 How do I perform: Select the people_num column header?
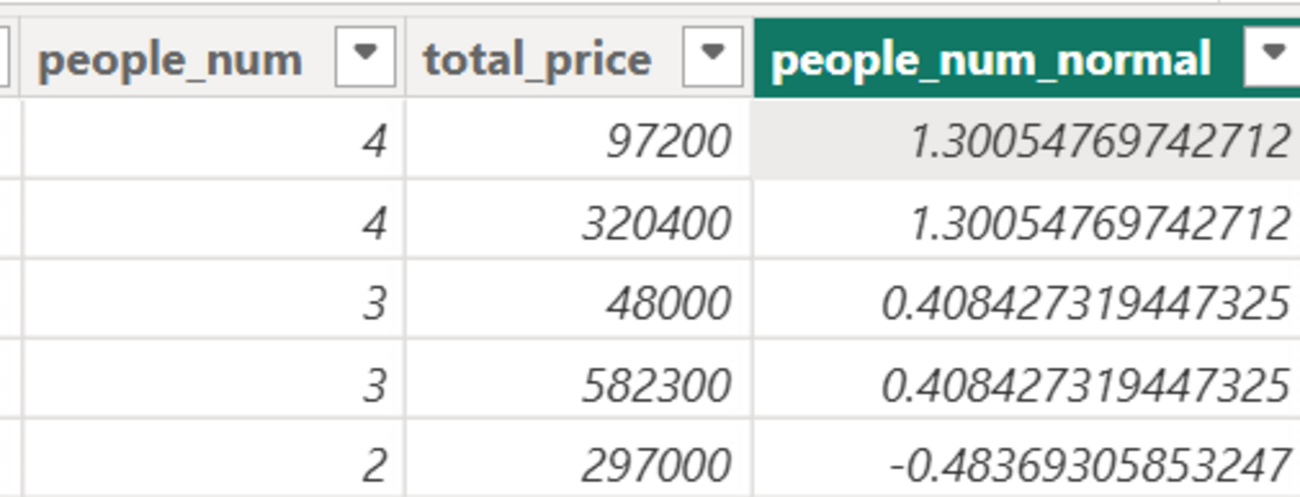point(170,60)
